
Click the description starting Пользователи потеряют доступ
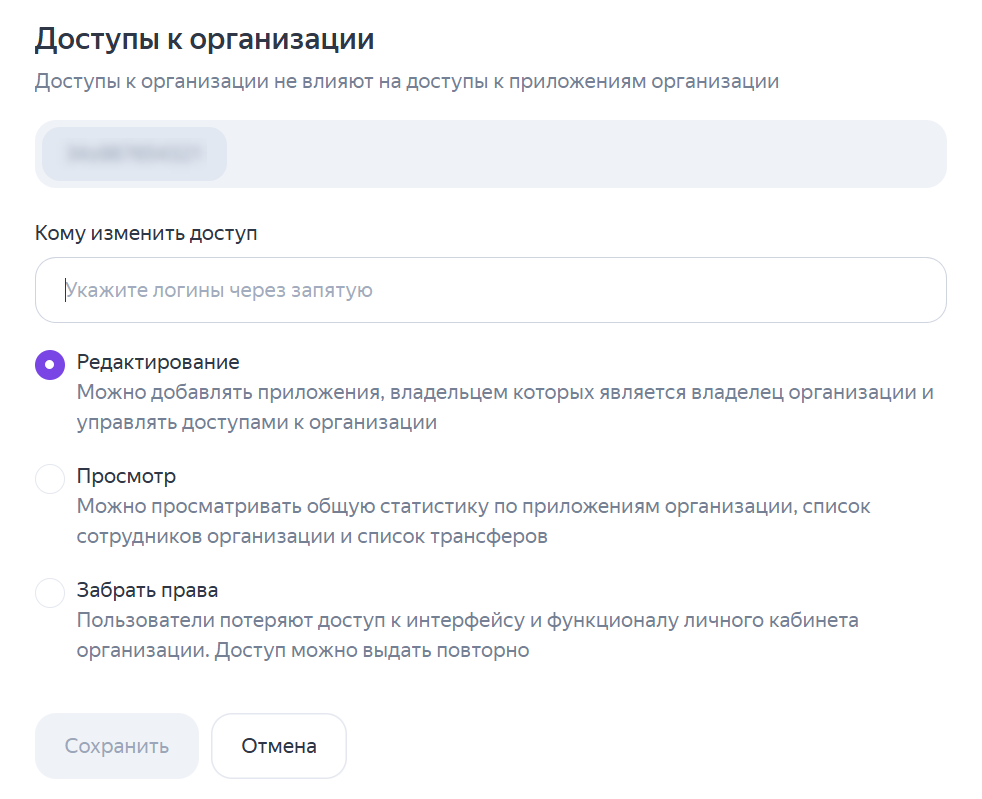coord(468,620)
